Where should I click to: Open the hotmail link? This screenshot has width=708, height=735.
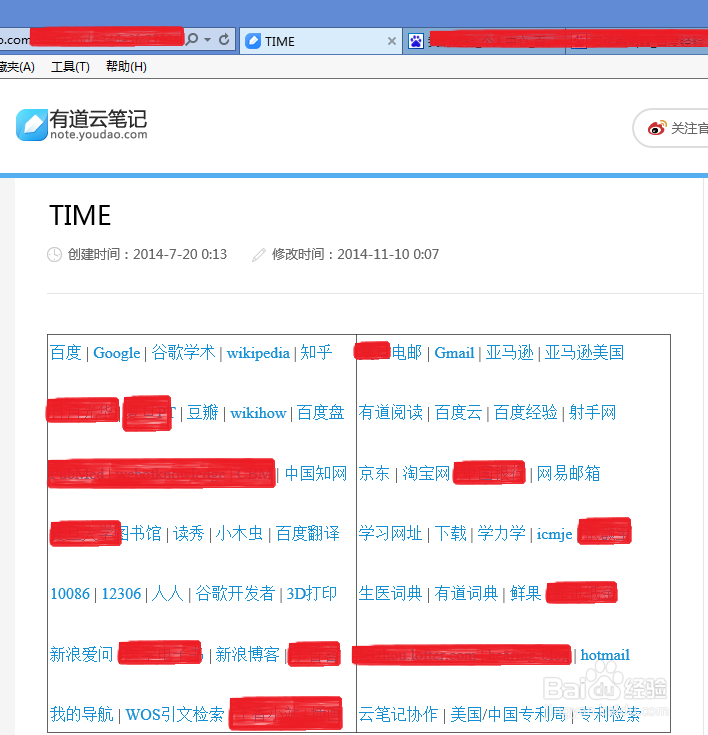pos(605,655)
